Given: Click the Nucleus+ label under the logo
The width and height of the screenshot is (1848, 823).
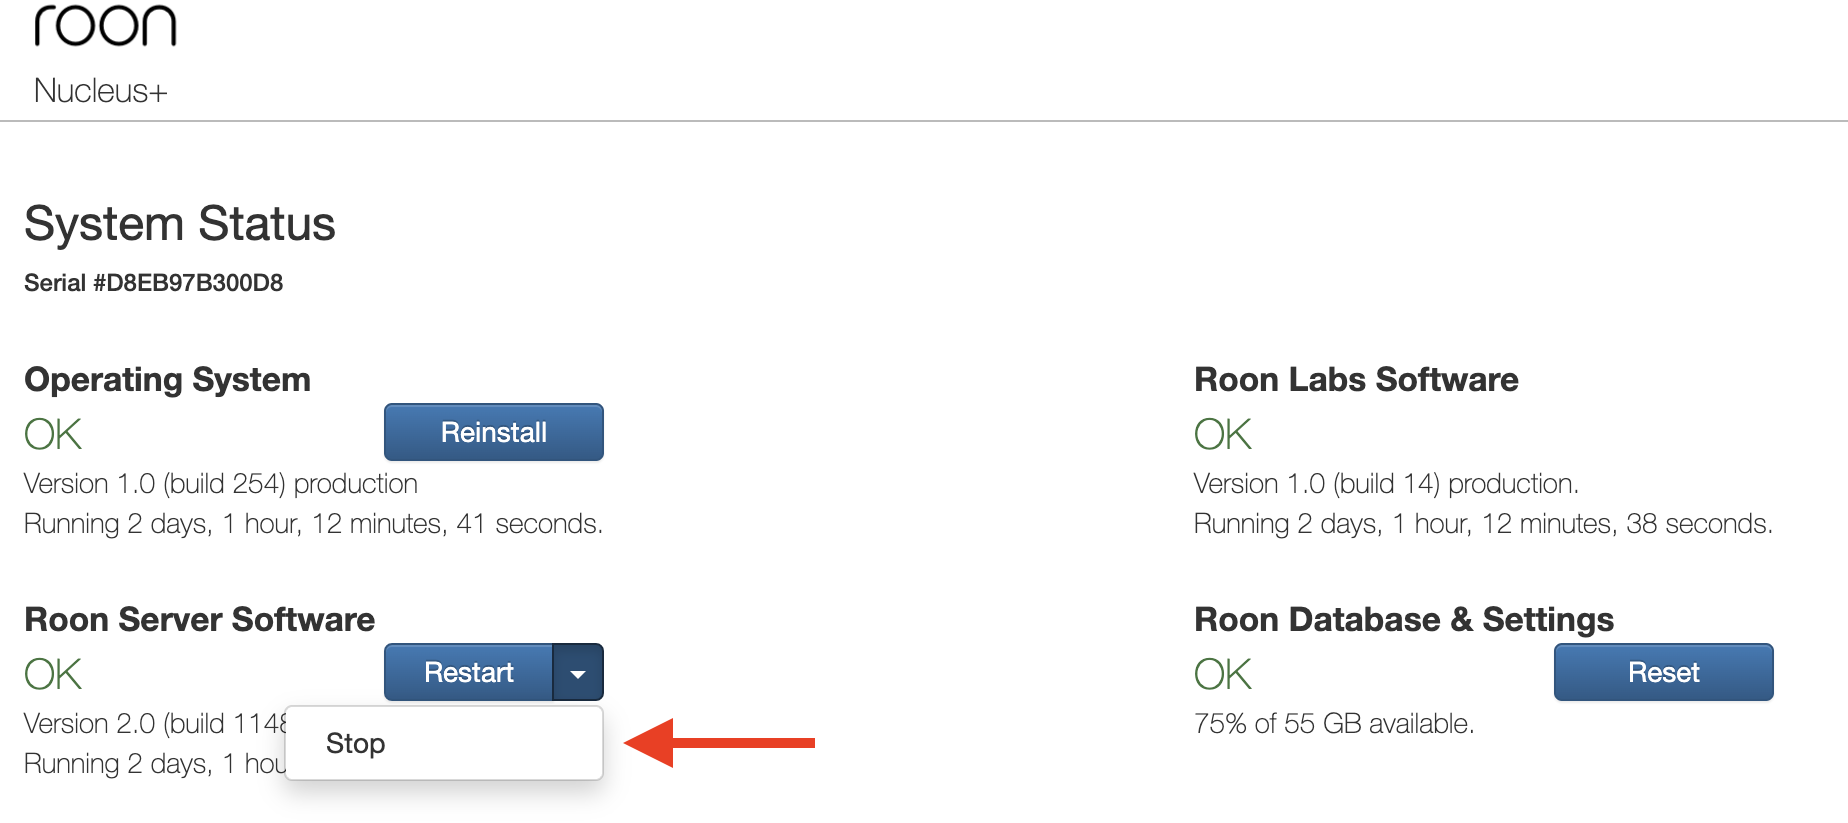Looking at the screenshot, I should point(101,92).
